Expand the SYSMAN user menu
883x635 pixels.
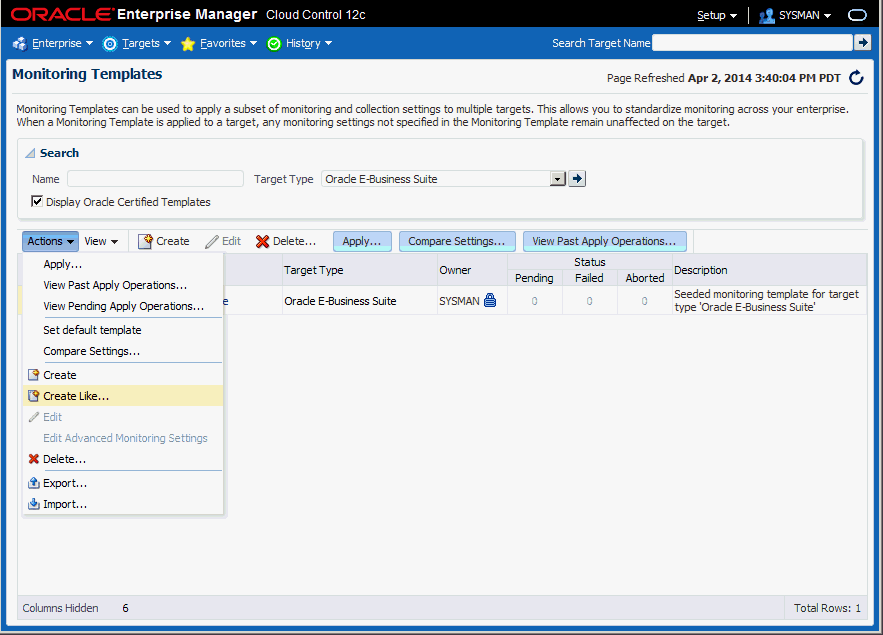click(805, 15)
